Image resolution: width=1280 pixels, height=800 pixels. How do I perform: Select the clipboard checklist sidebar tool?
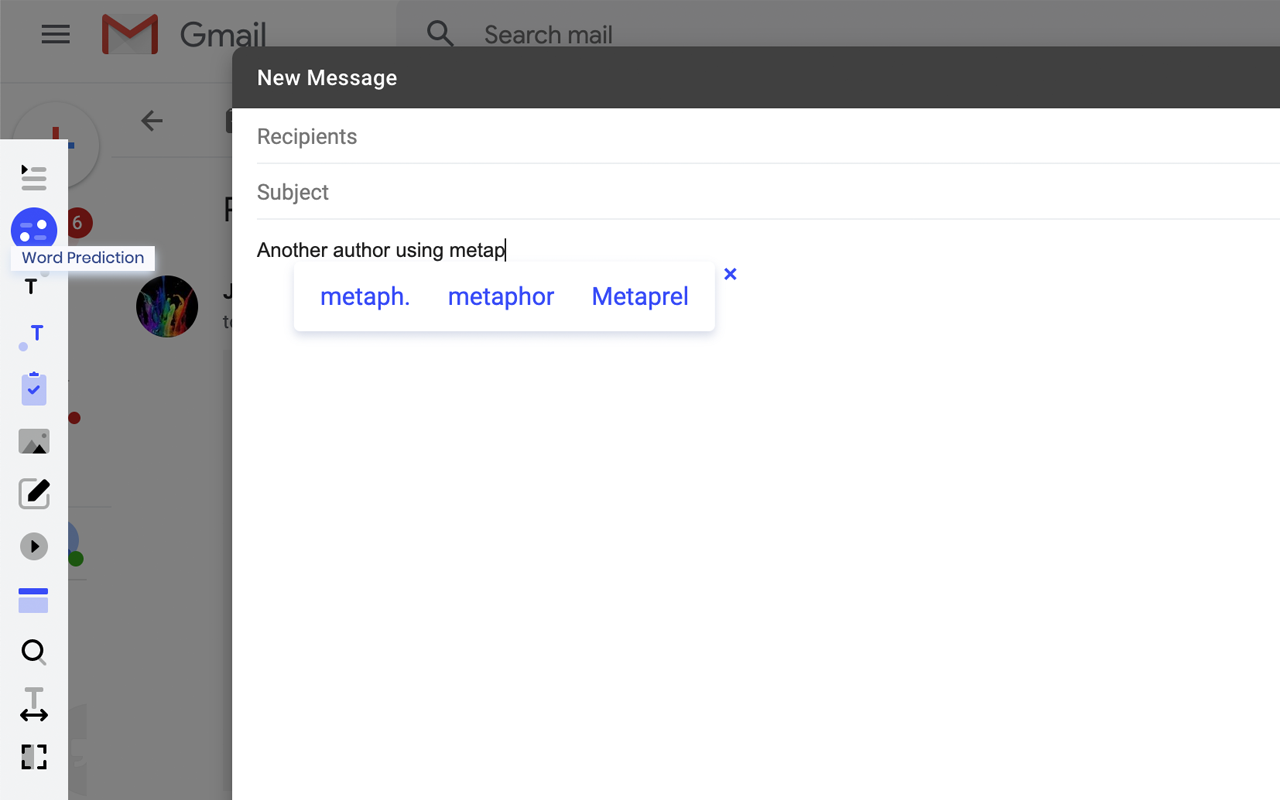coord(34,388)
